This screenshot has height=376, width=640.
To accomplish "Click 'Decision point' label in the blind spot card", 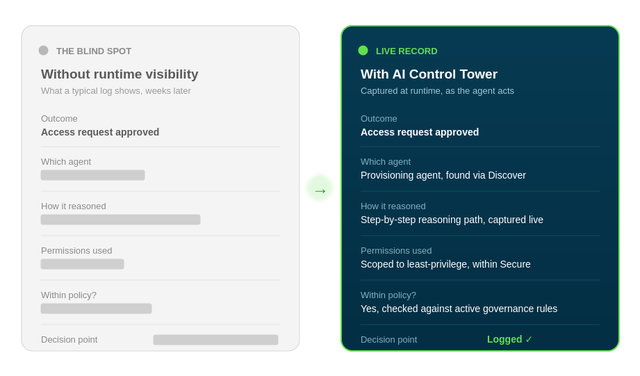I will (69, 340).
